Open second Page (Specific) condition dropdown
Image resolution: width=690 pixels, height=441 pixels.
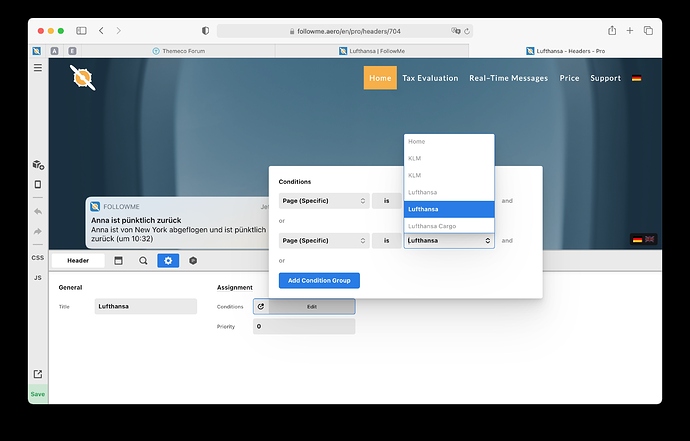(x=324, y=241)
